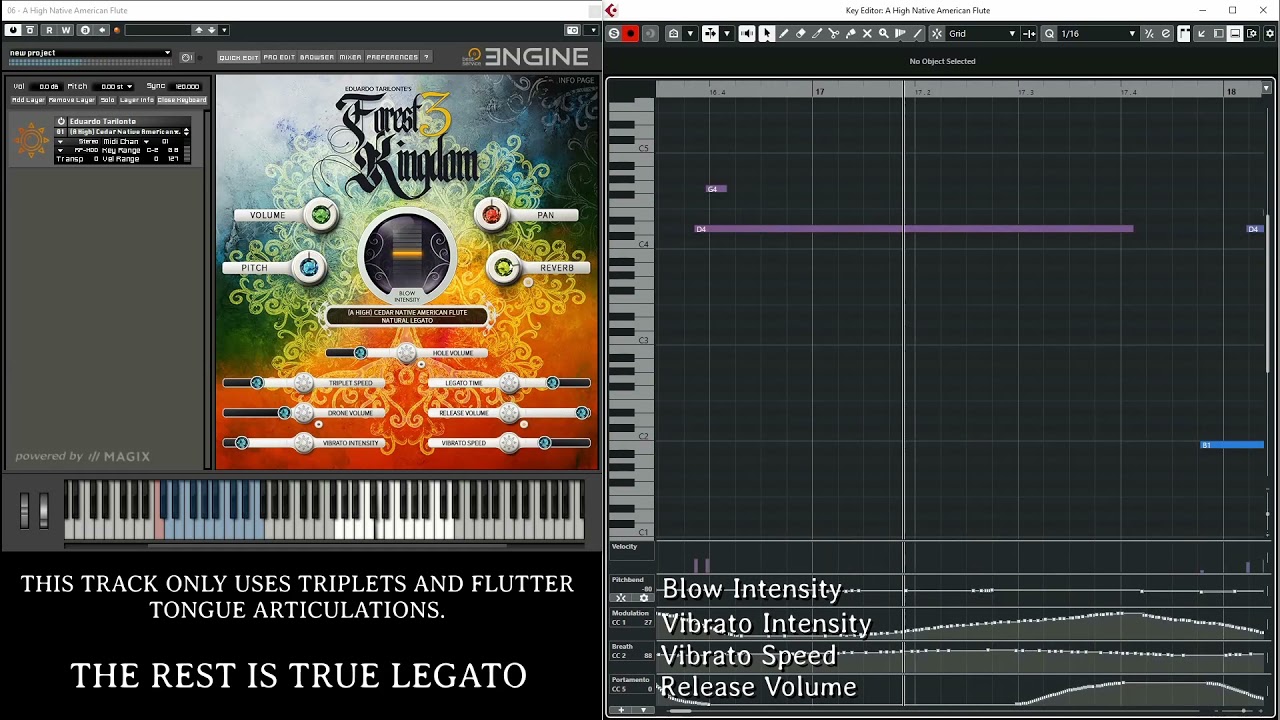Click the red Record in Editor button
Screen dimensions: 1280x720
click(630, 34)
